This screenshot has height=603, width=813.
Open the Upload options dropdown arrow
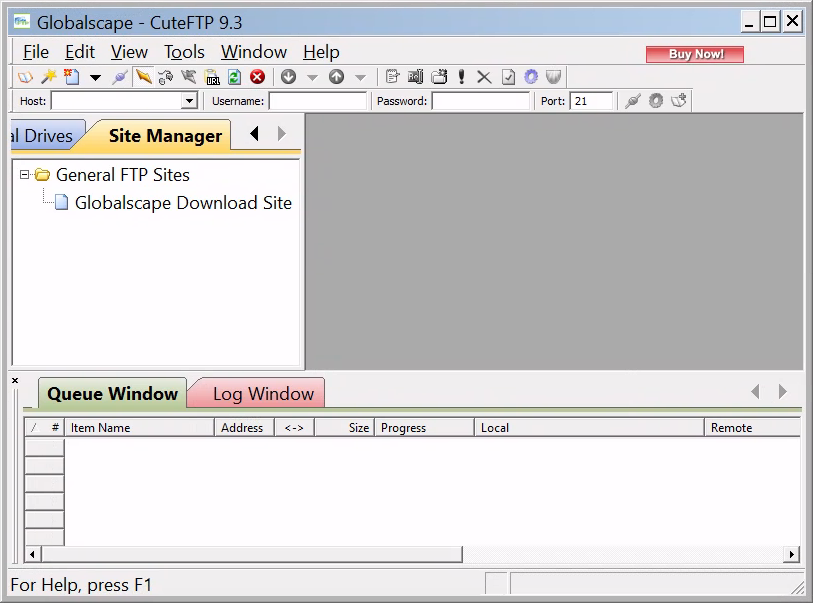pyautogui.click(x=360, y=78)
